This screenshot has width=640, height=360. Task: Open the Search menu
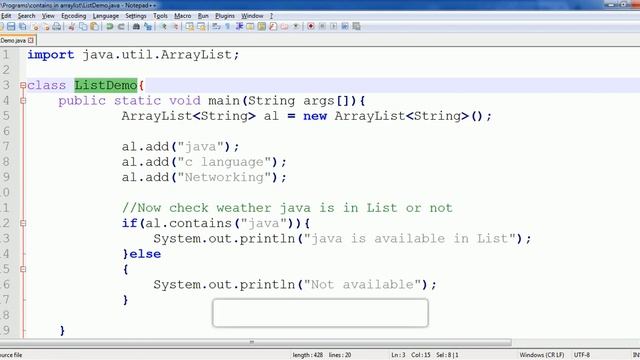click(x=27, y=16)
